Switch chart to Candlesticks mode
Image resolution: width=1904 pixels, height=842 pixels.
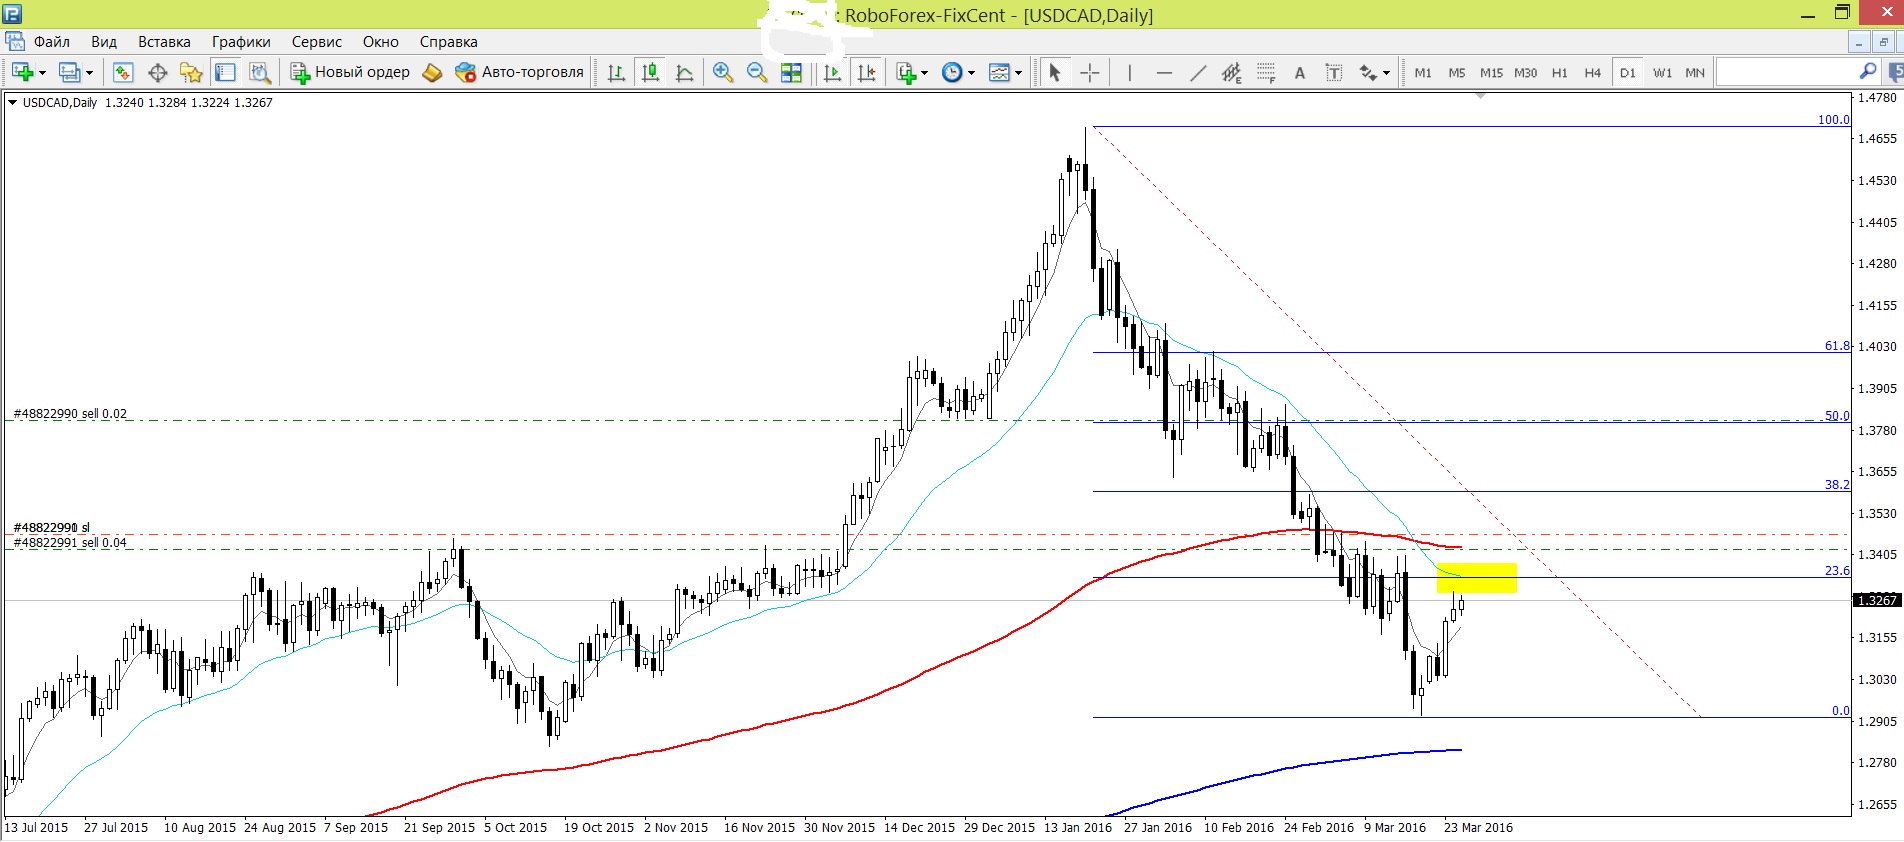pos(650,72)
